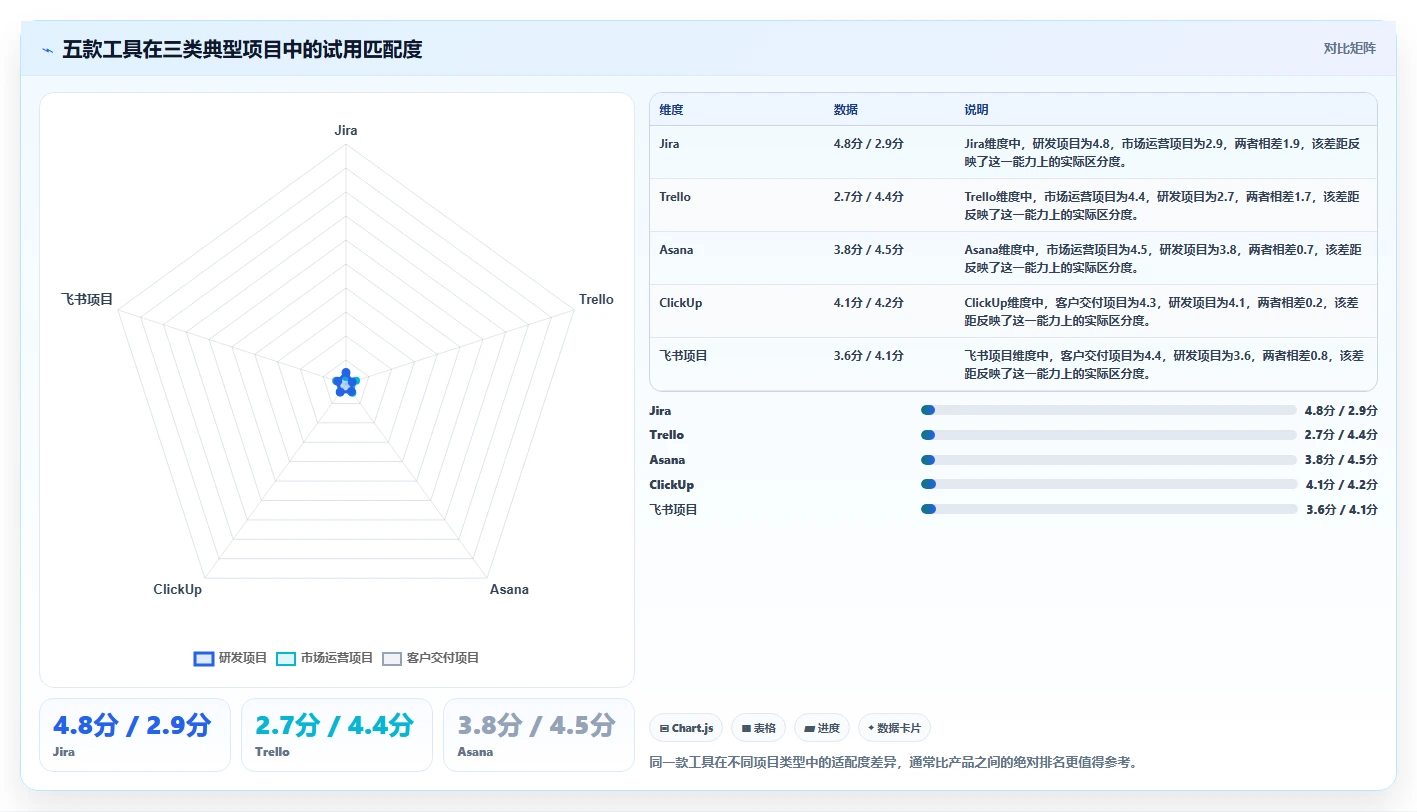
Task: Toggle the 研发项目 legend item
Action: click(x=231, y=658)
